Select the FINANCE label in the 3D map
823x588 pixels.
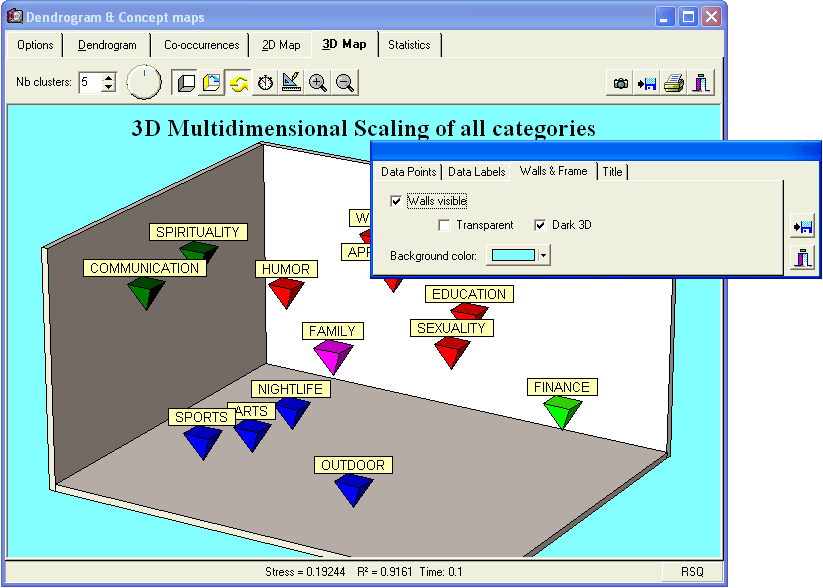(x=562, y=387)
